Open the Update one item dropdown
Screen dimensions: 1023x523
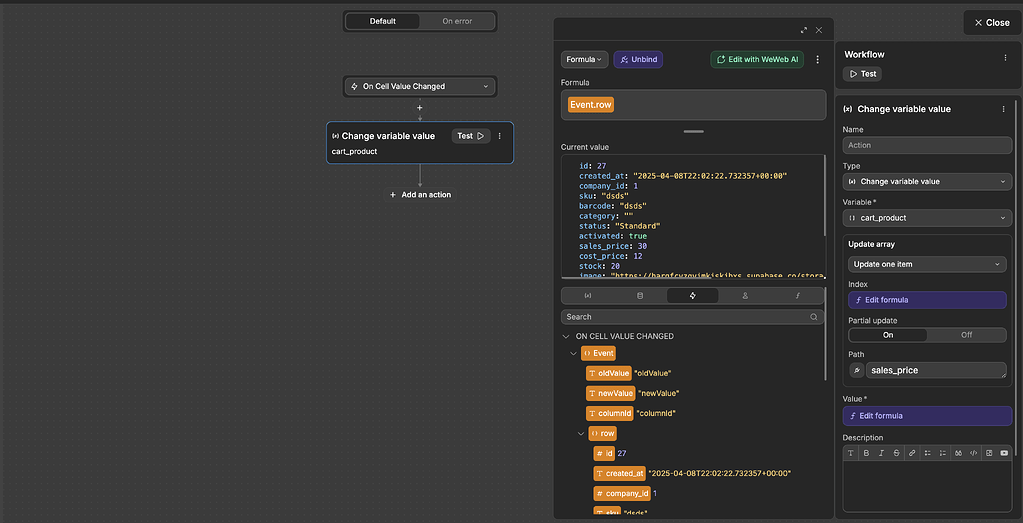coord(927,264)
